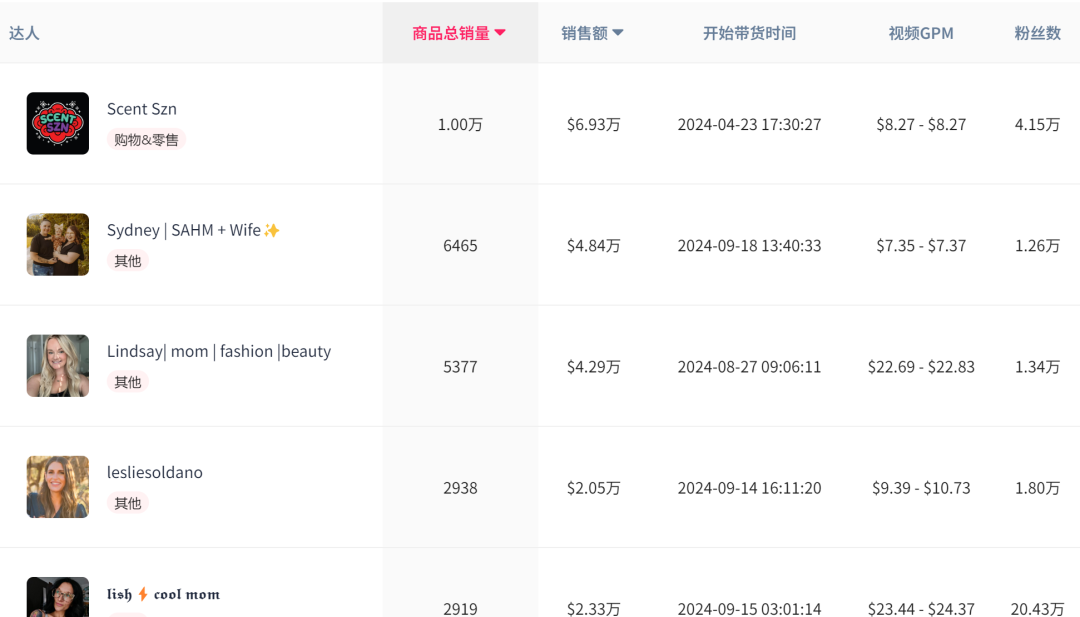
Task: Select the 视频GPM column header
Action: [x=920, y=33]
